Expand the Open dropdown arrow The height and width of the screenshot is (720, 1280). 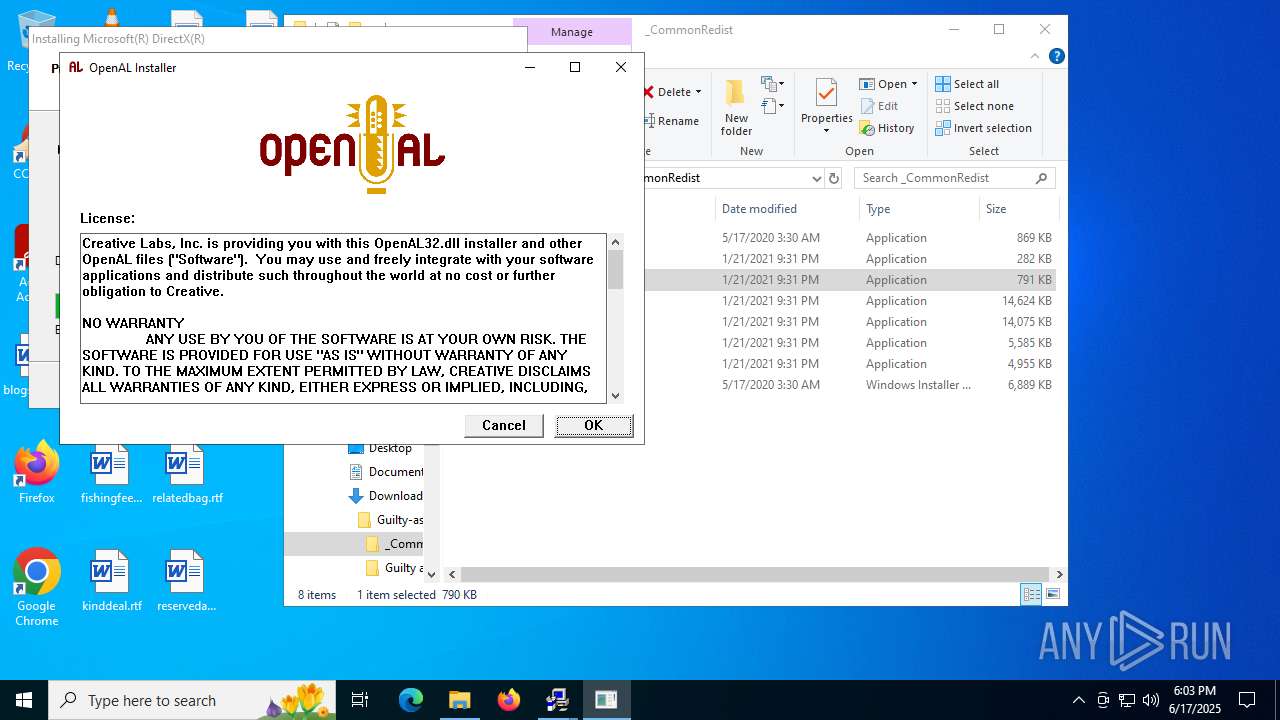click(914, 84)
